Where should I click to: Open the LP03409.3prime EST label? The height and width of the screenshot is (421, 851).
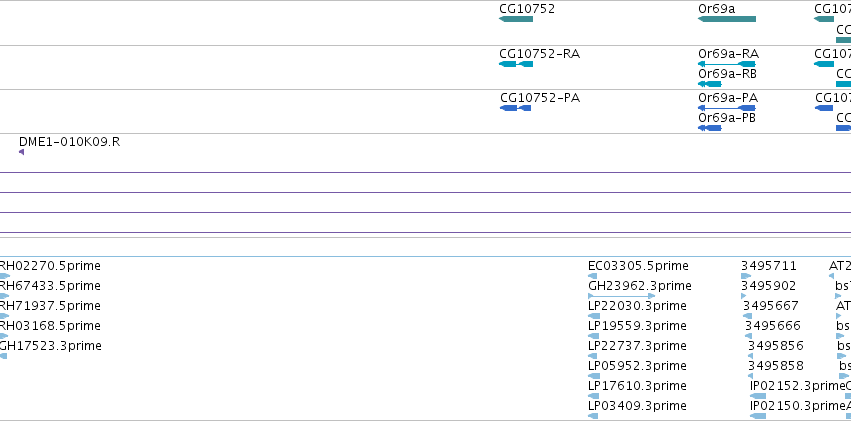637,406
